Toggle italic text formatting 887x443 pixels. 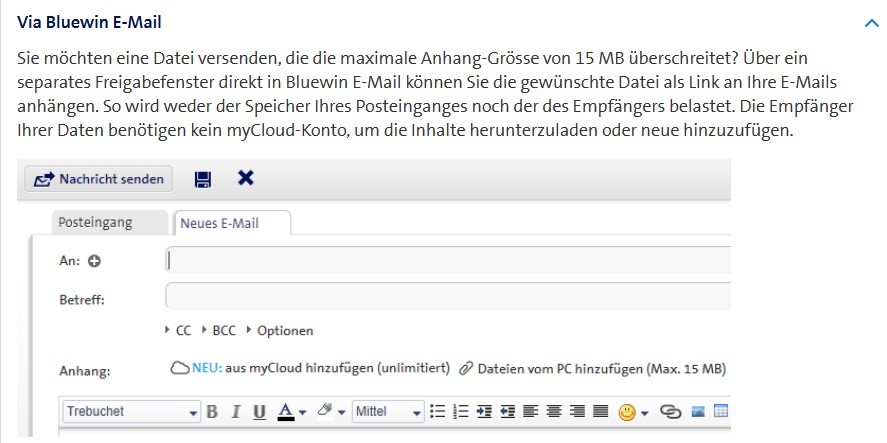(236, 411)
